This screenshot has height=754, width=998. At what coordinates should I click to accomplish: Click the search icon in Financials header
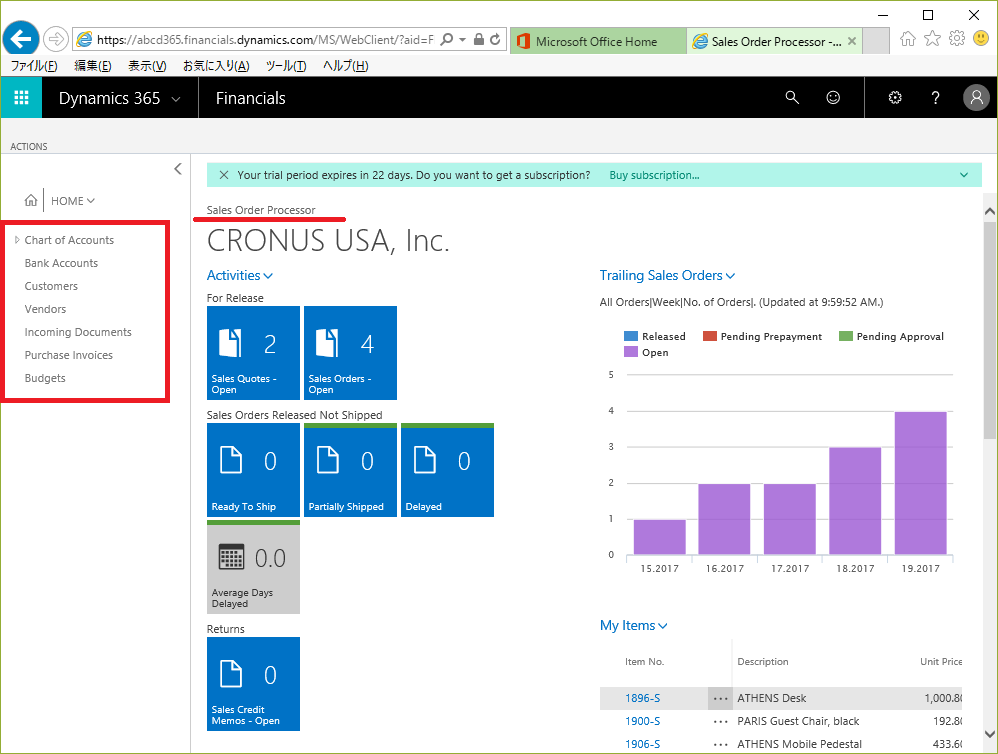tap(792, 97)
